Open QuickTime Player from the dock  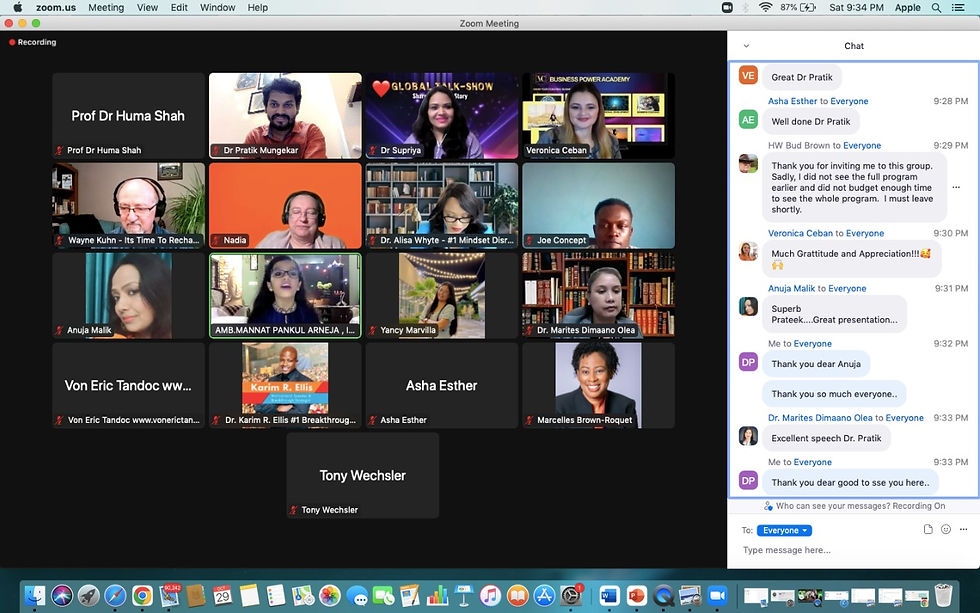[x=663, y=596]
